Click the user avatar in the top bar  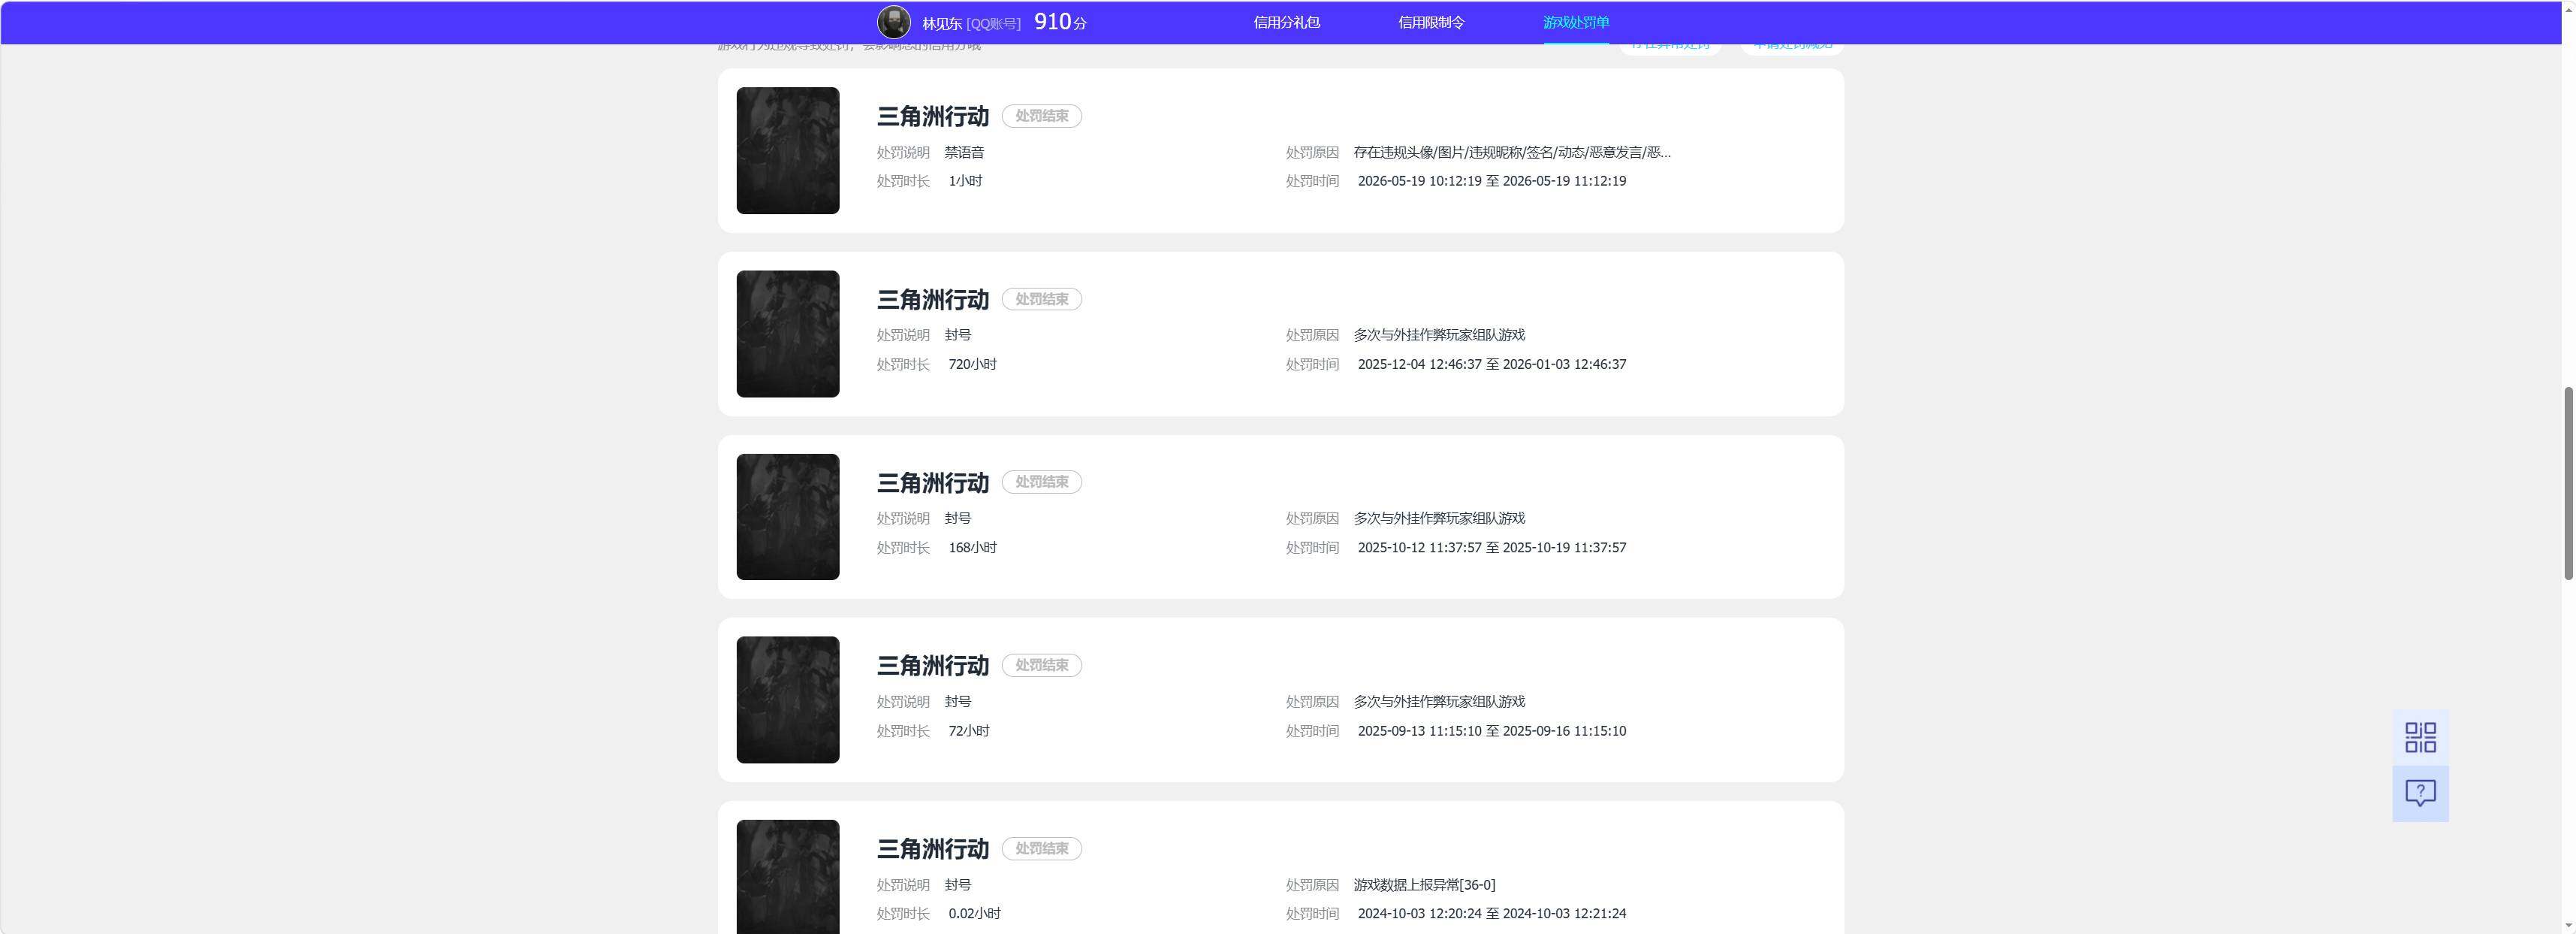pyautogui.click(x=893, y=22)
